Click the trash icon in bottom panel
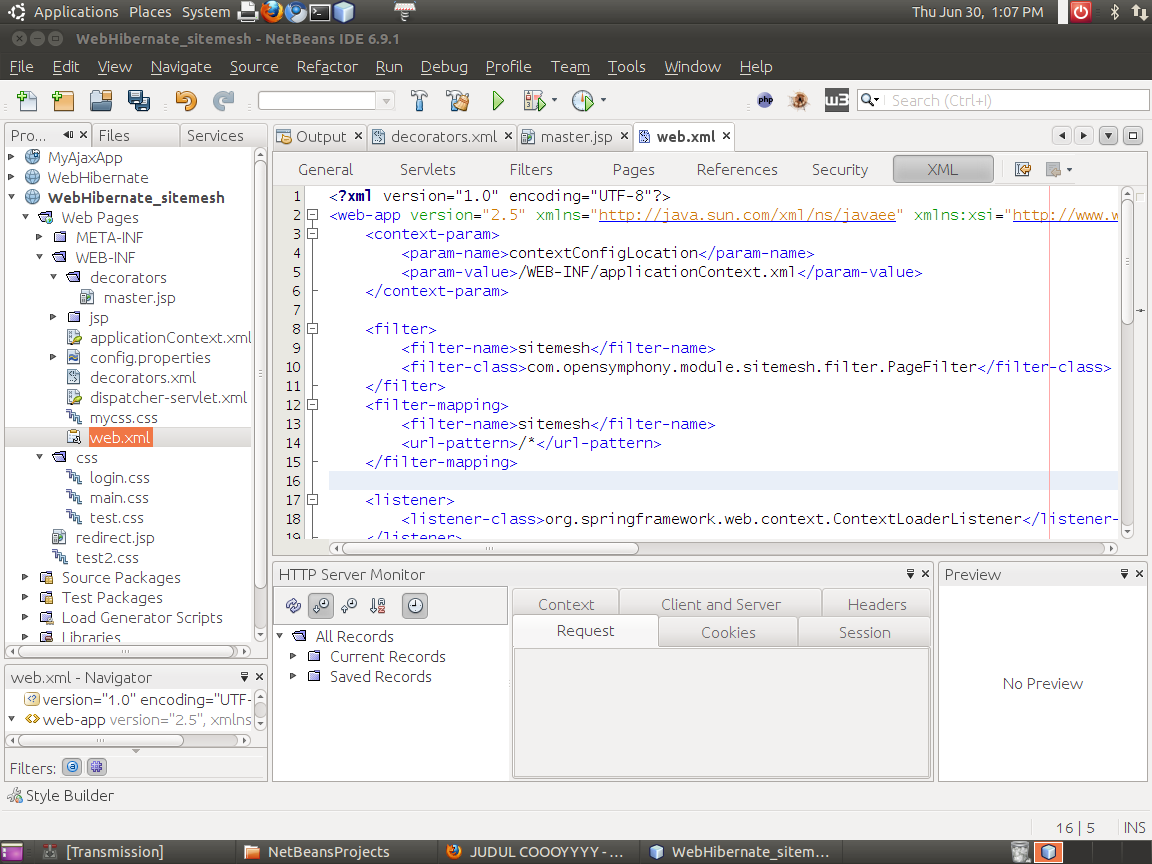 tap(1020, 852)
